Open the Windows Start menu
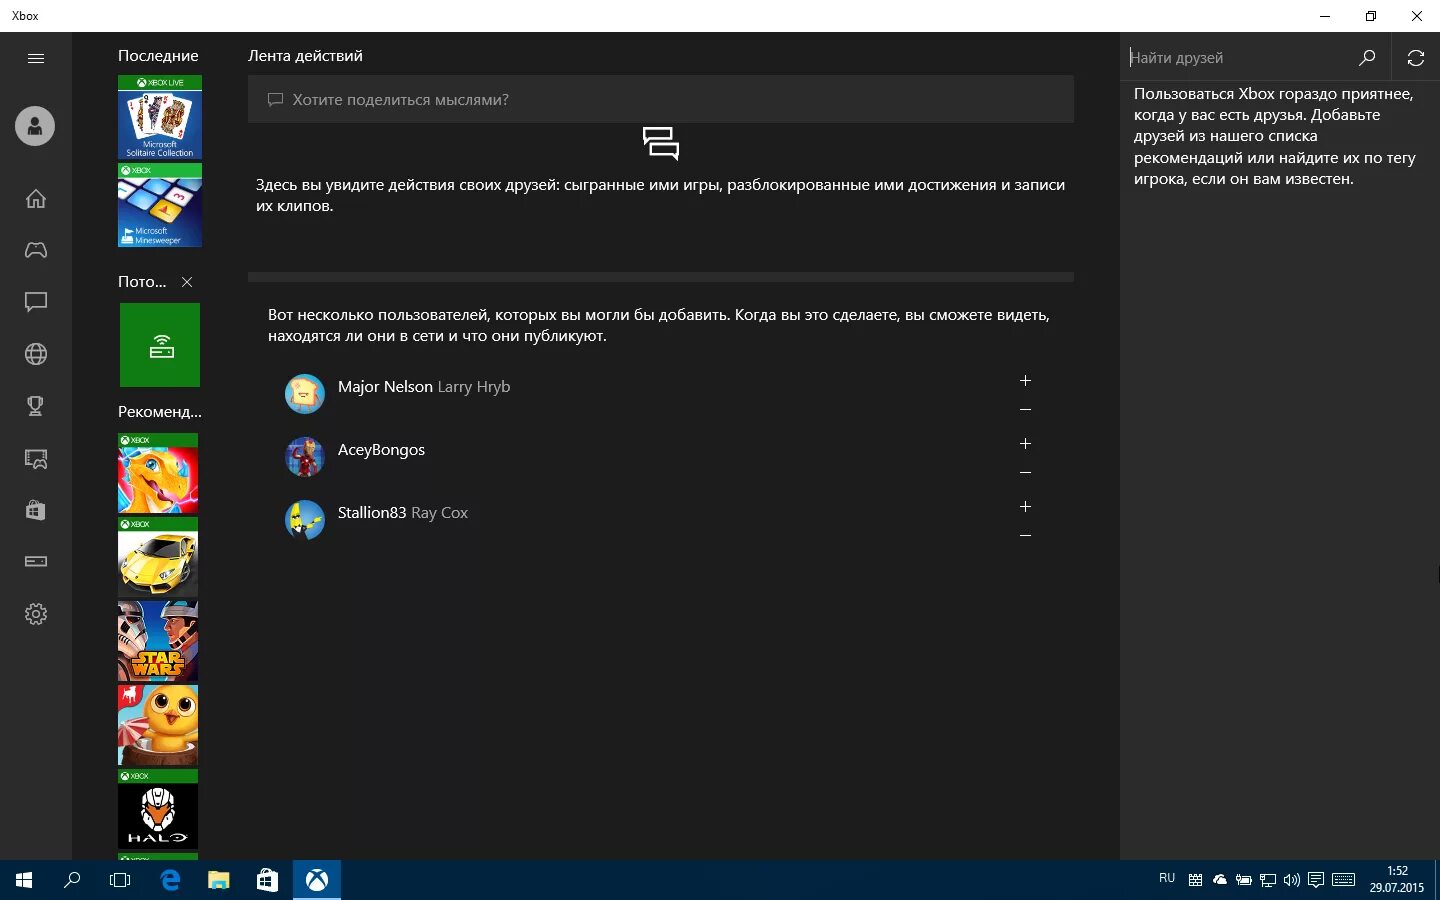The image size is (1440, 900). point(24,880)
